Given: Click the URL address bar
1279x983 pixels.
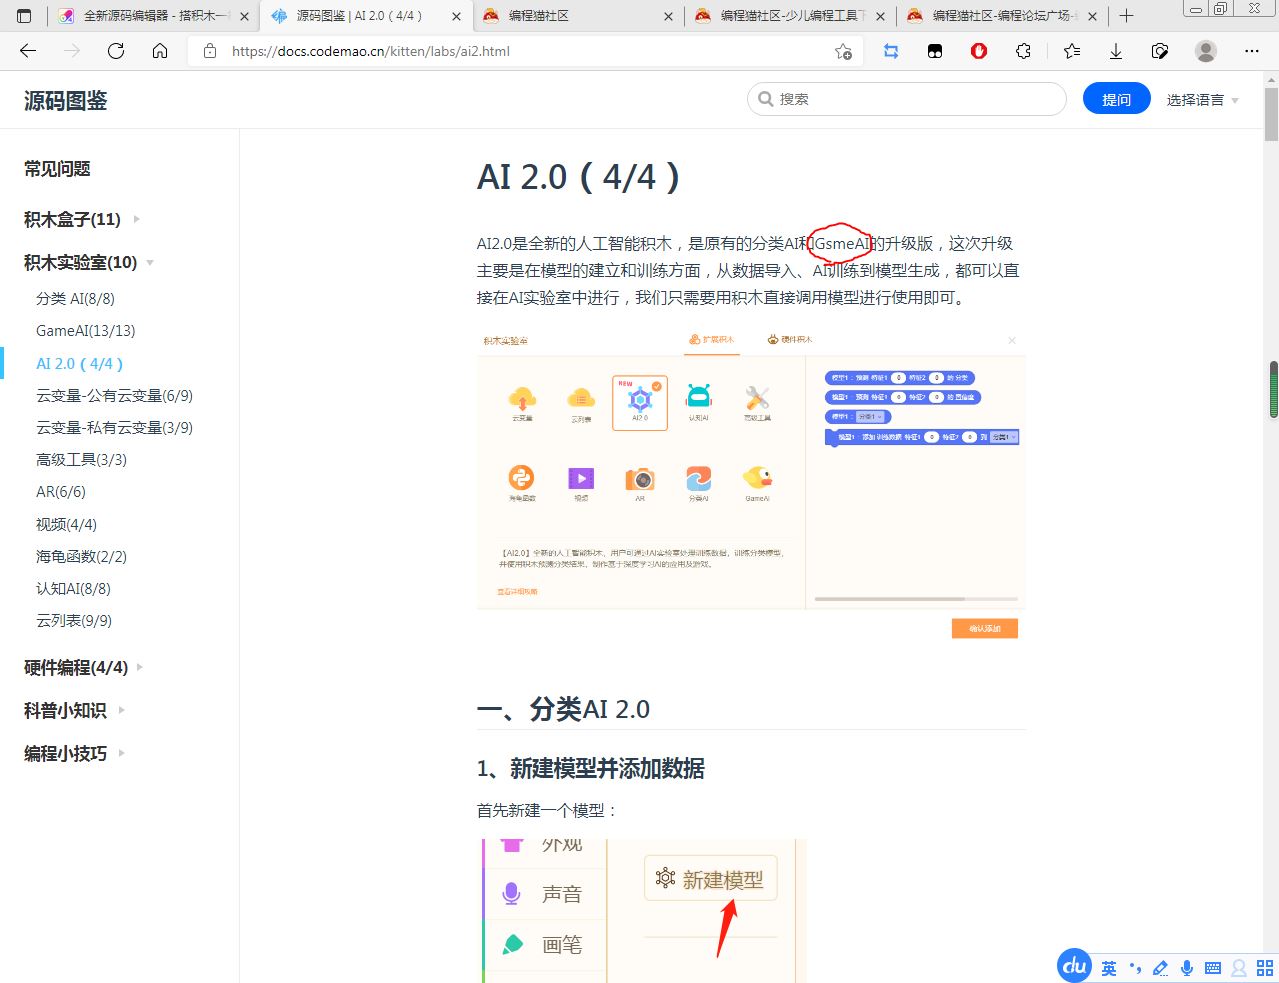Looking at the screenshot, I should pos(525,51).
